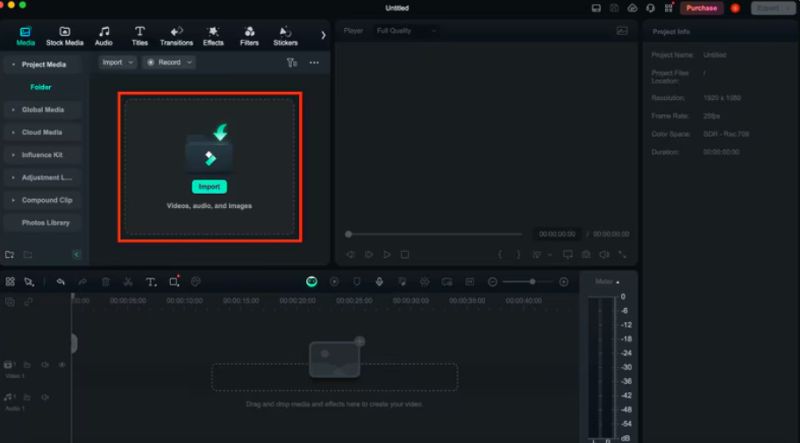Click the next frame button in player
Viewport: 800px width, 443px height.
(368, 254)
